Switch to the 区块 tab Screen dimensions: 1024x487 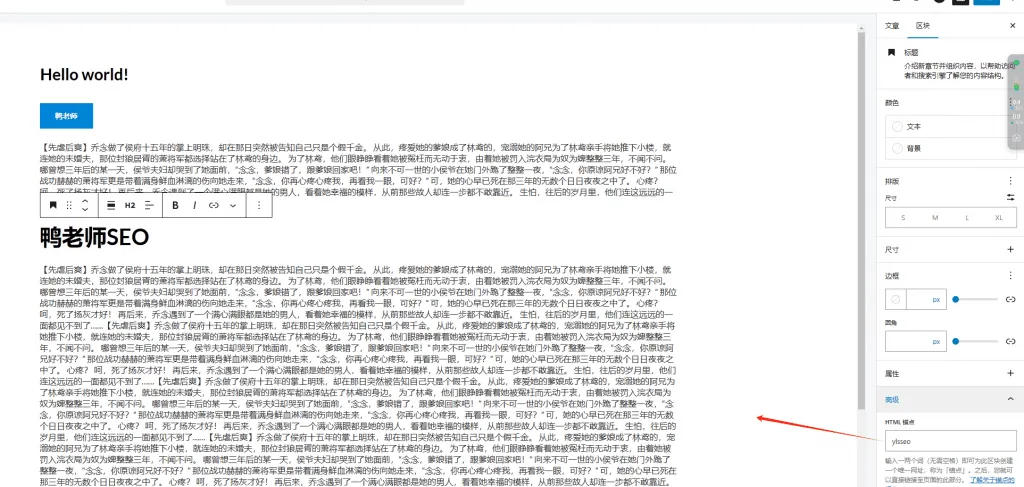[923, 26]
